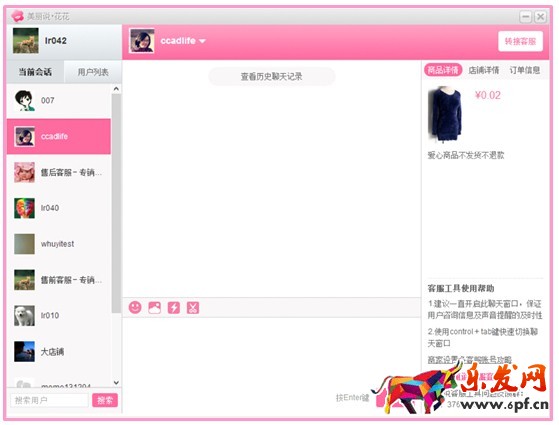Open chat with lr040
Image resolution: width=559 pixels, height=425 pixels.
coord(59,208)
